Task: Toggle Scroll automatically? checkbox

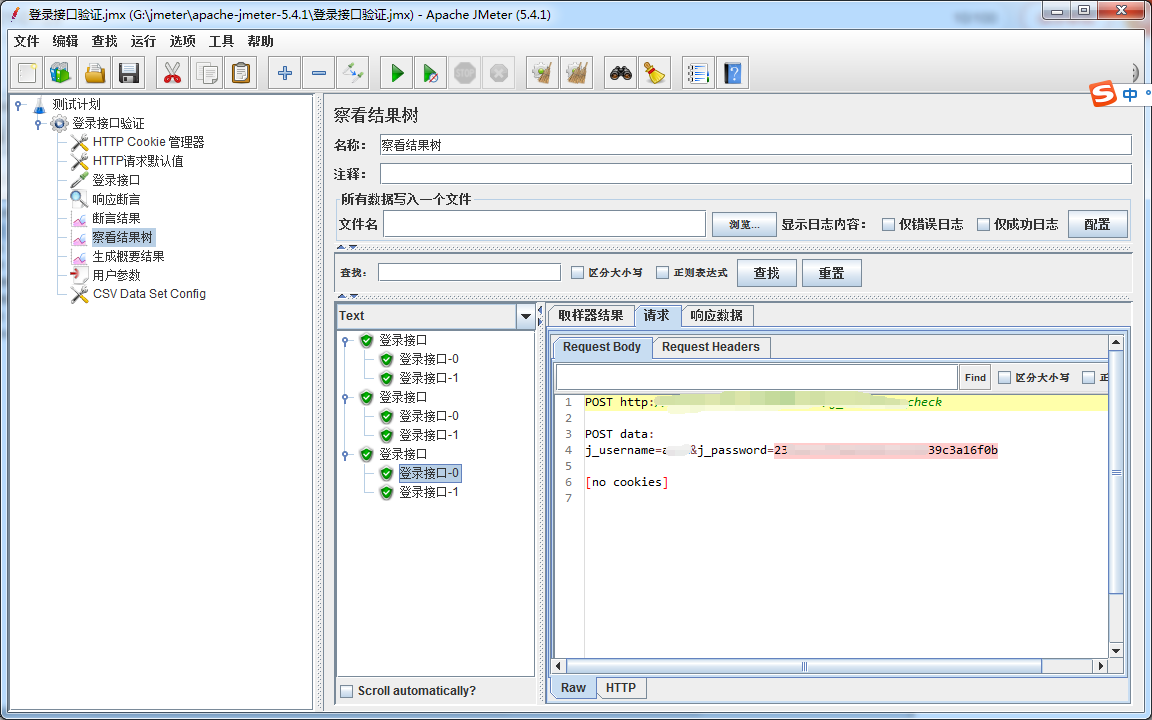Action: coord(347,691)
